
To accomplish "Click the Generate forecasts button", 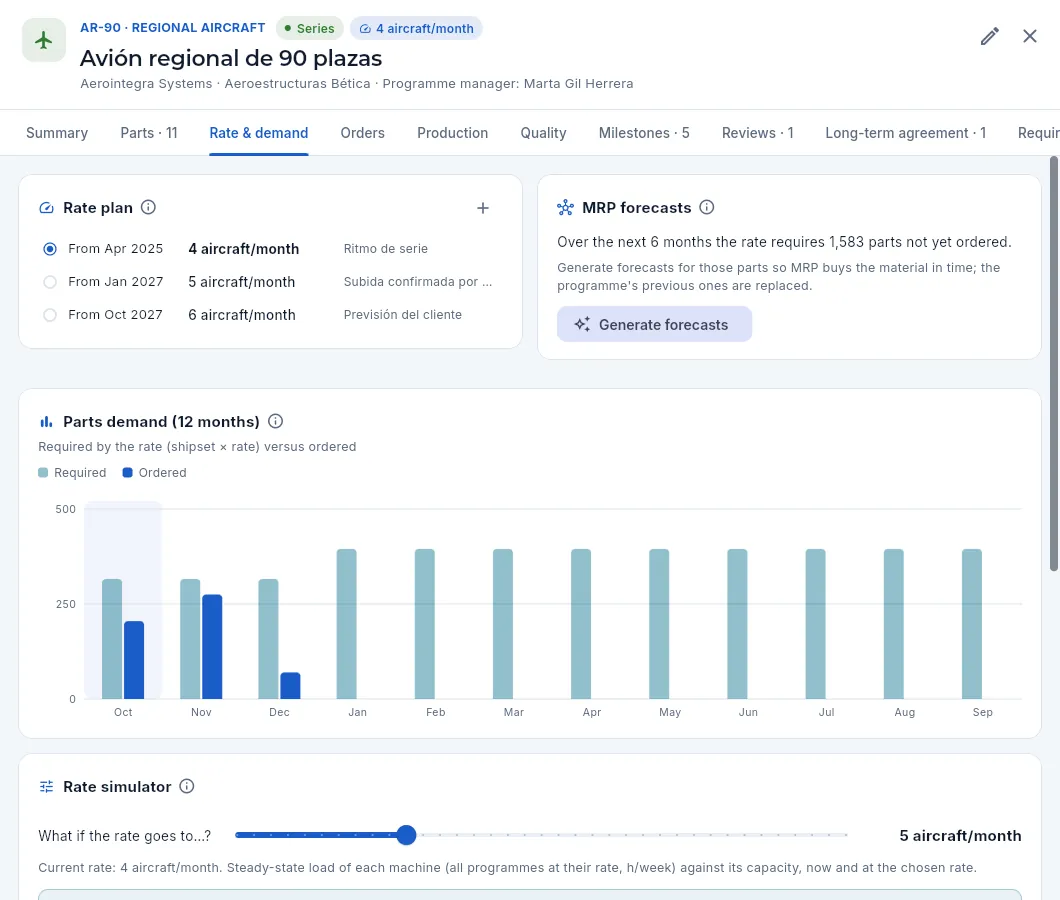I will (654, 325).
